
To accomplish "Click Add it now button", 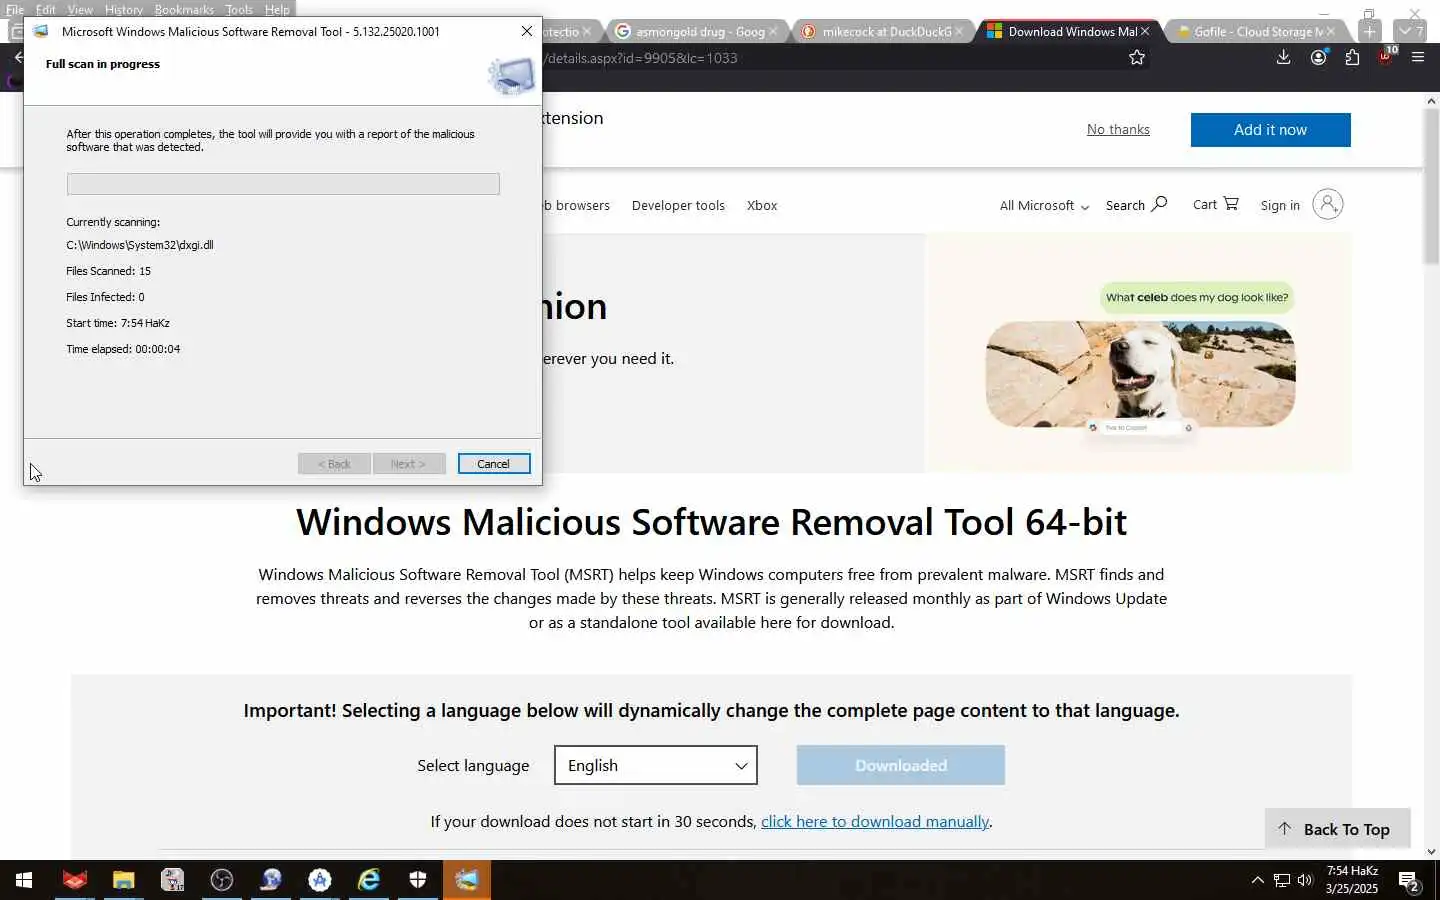I will point(1270,130).
